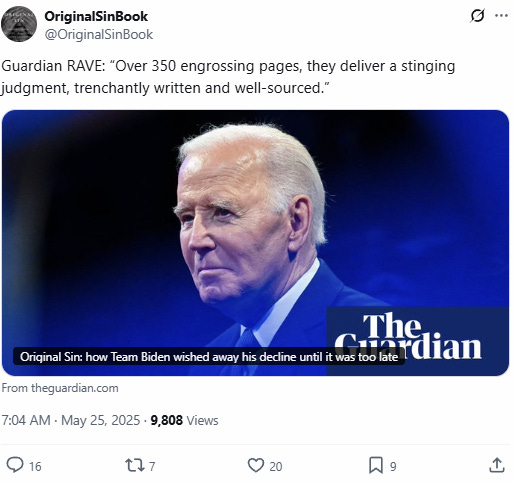Click the reply speech bubble icon
Image resolution: width=514 pixels, height=482 pixels.
point(15,465)
